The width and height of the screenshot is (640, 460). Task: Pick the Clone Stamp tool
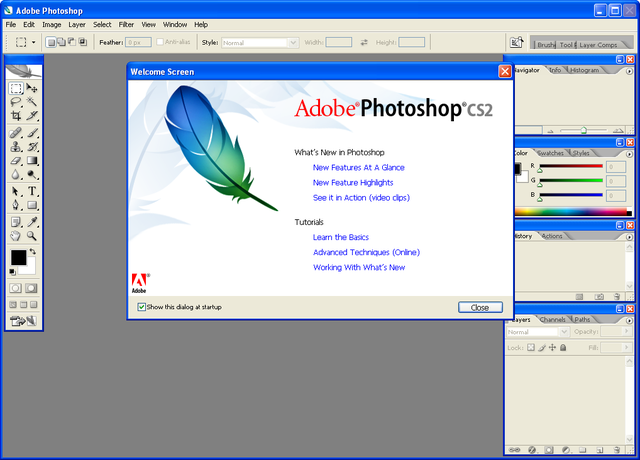coord(16,147)
